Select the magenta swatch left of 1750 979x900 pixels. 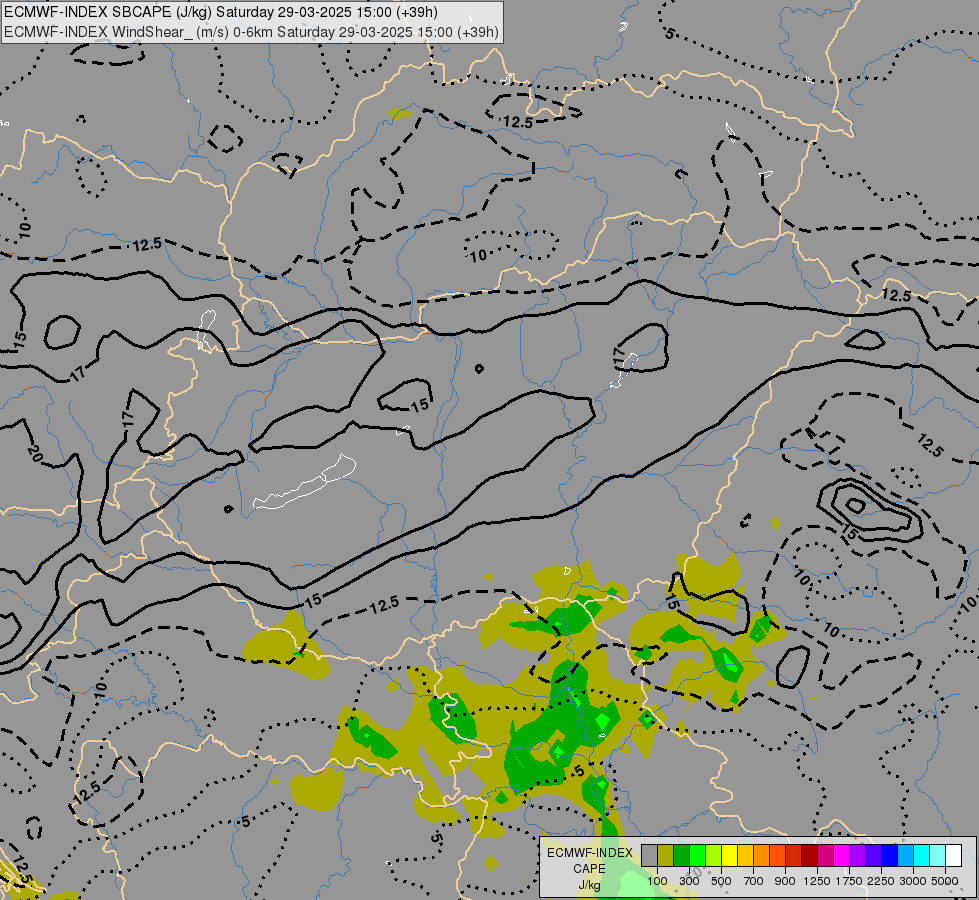842,855
